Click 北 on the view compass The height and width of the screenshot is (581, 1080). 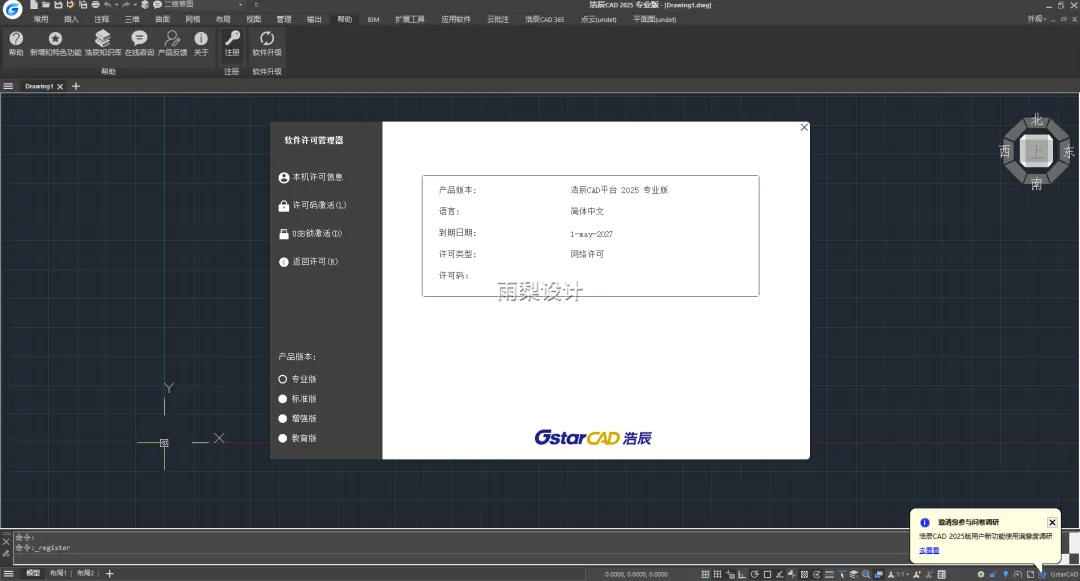tap(1037, 120)
